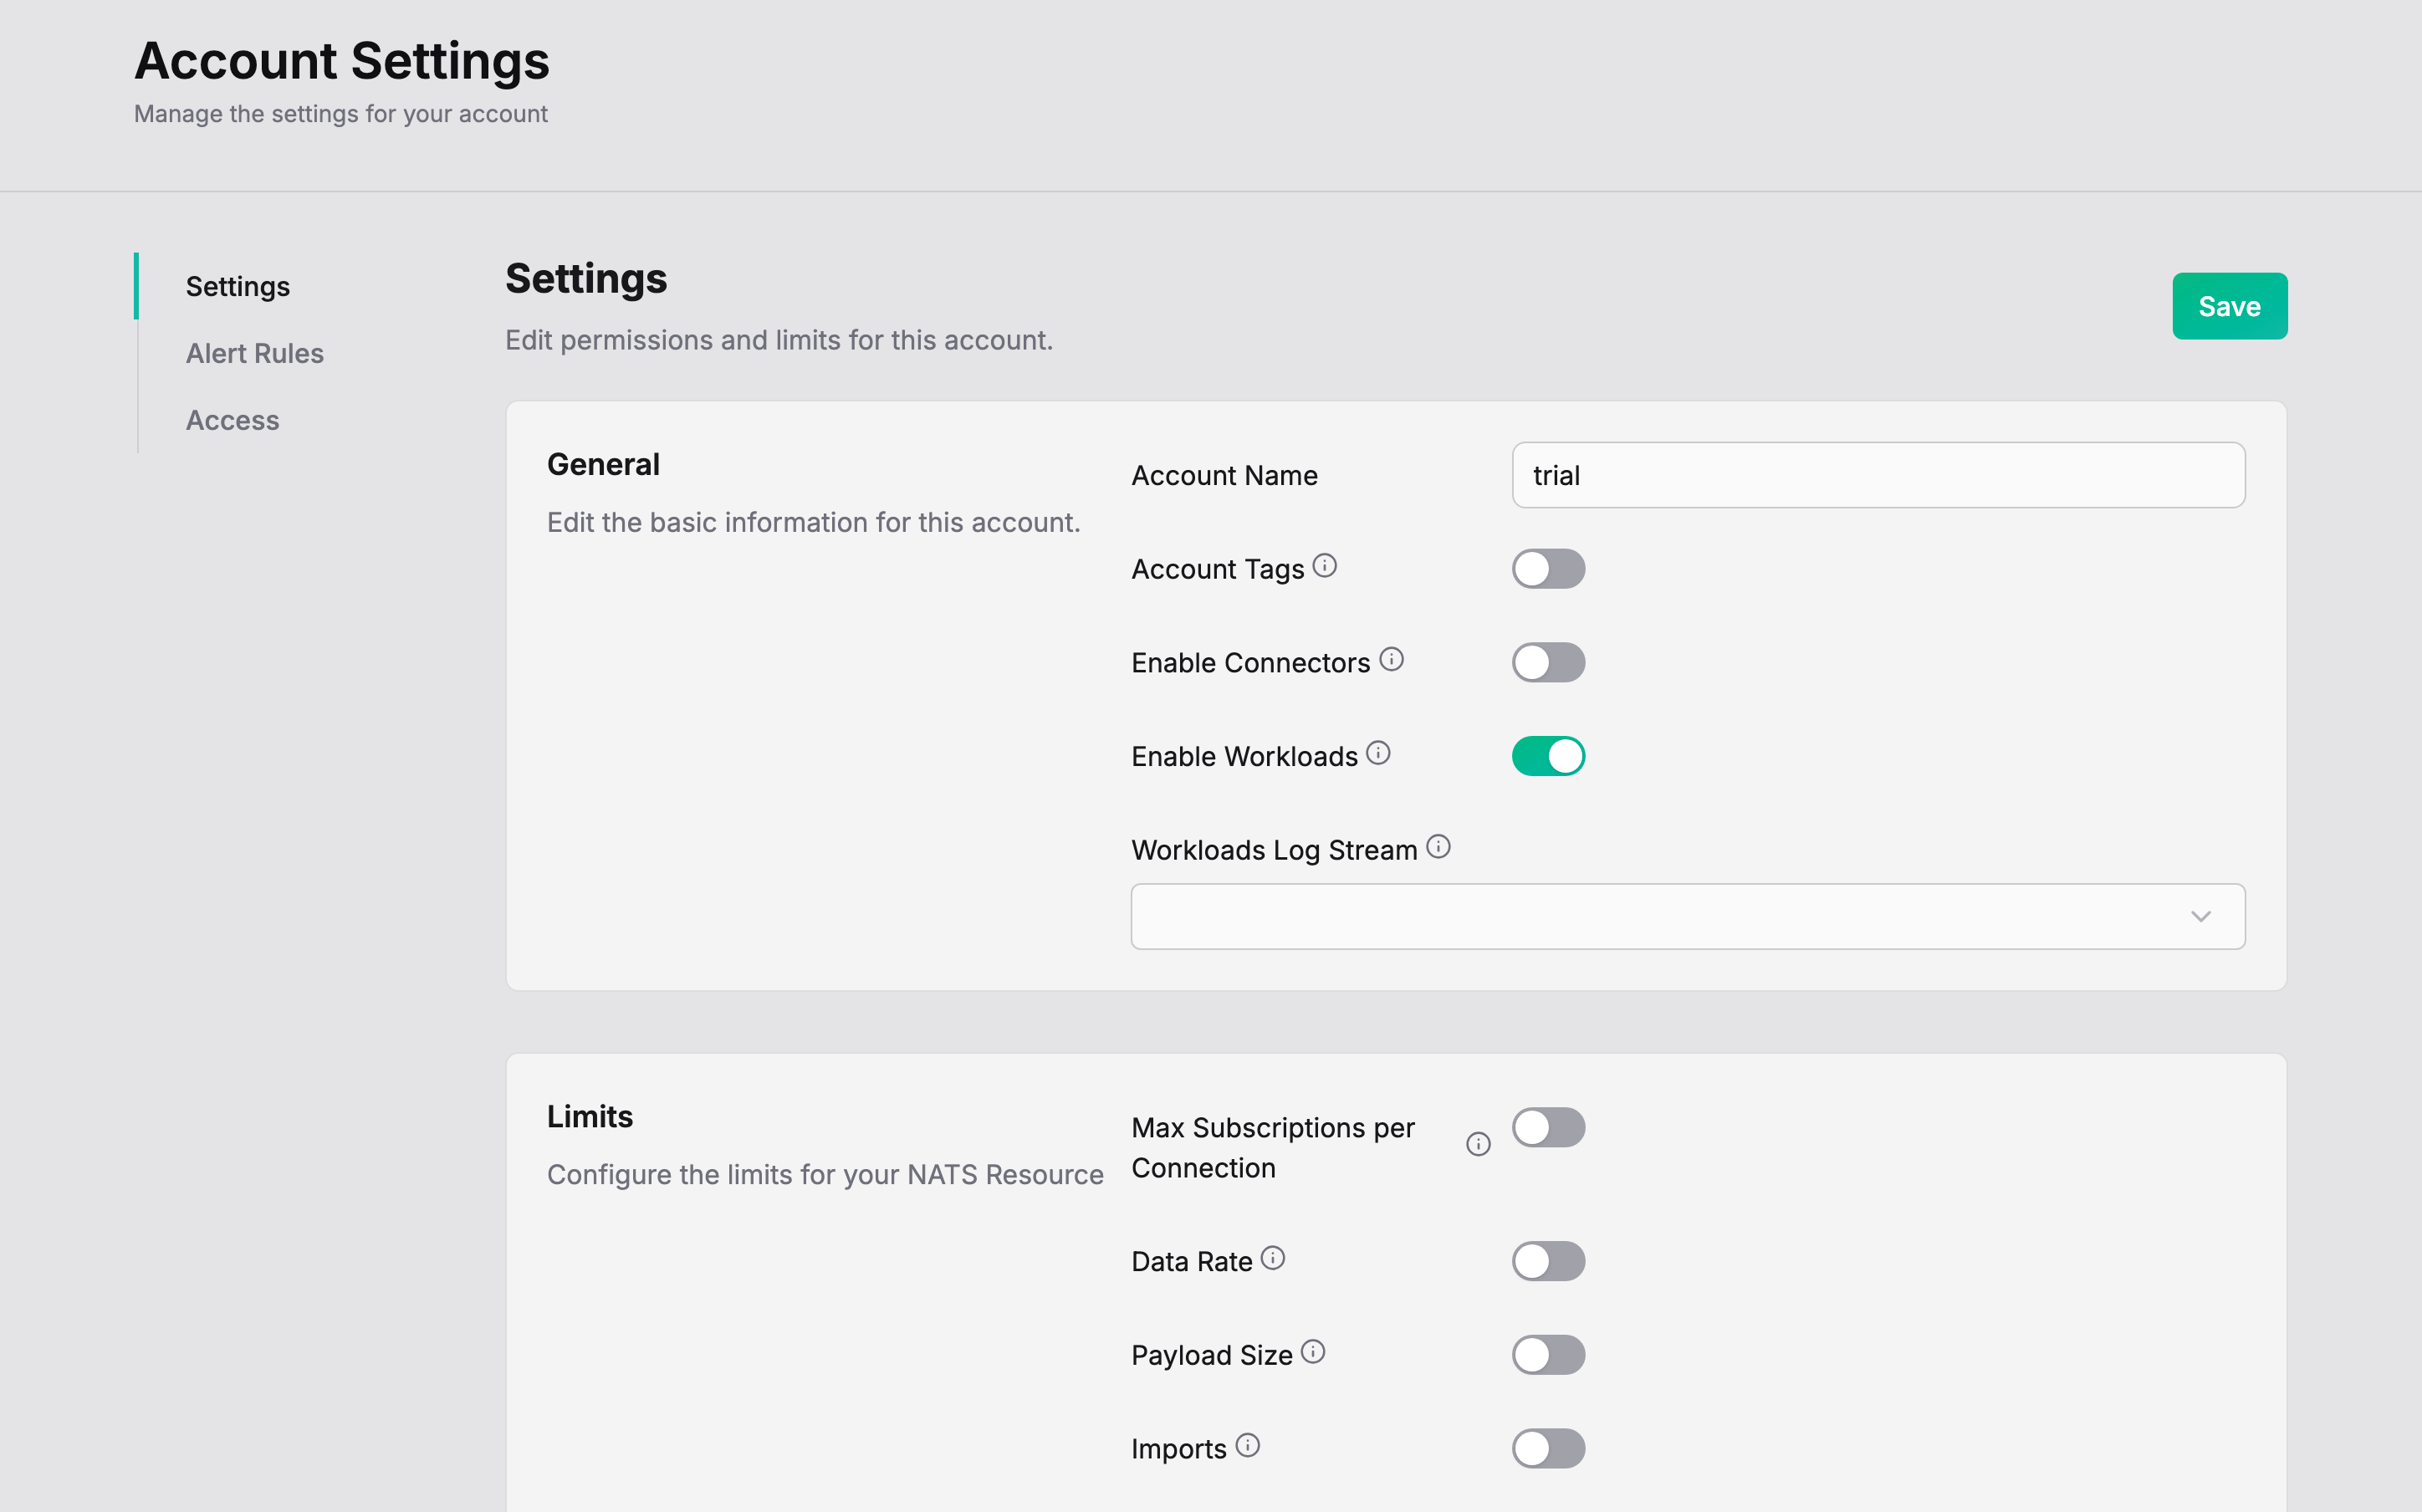Turn on the Payload Size limit switch
The image size is (2422, 1512).
click(x=1548, y=1355)
